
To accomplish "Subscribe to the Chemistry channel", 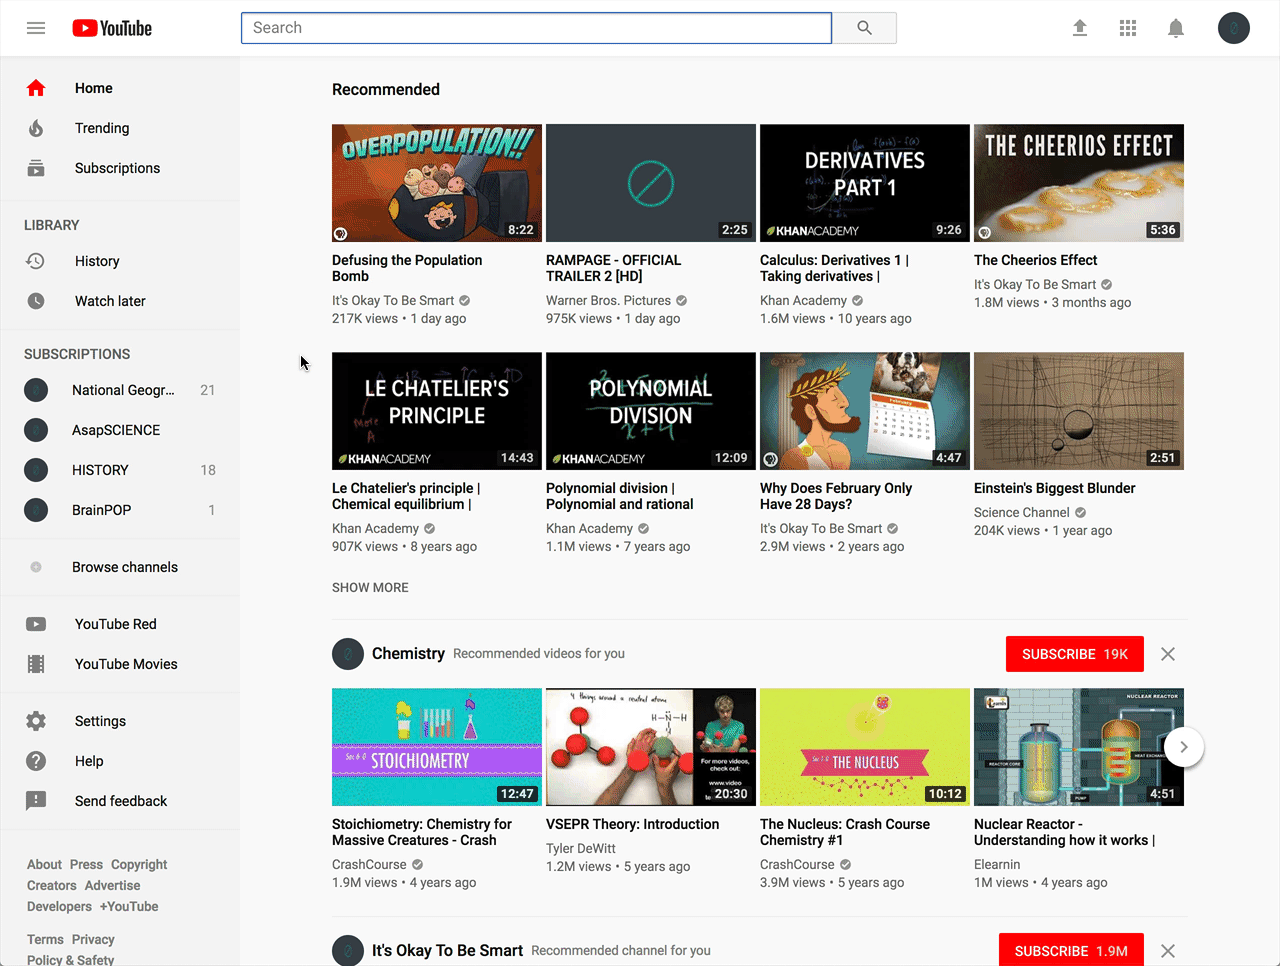I will 1075,654.
